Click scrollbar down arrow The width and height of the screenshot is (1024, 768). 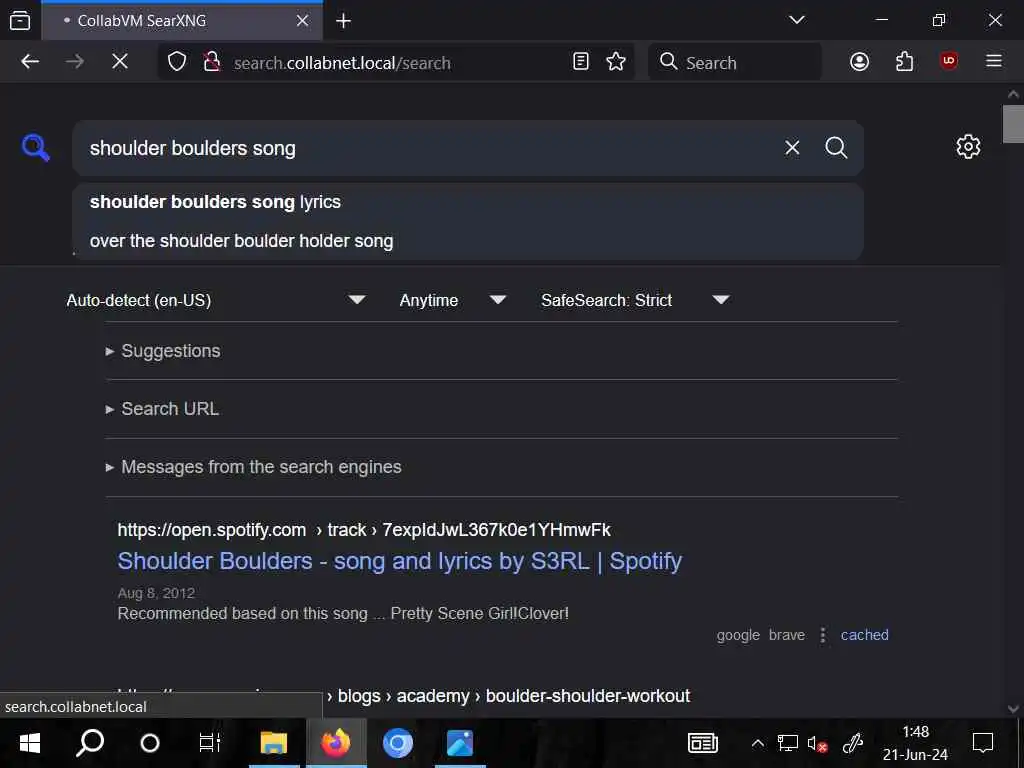1013,709
